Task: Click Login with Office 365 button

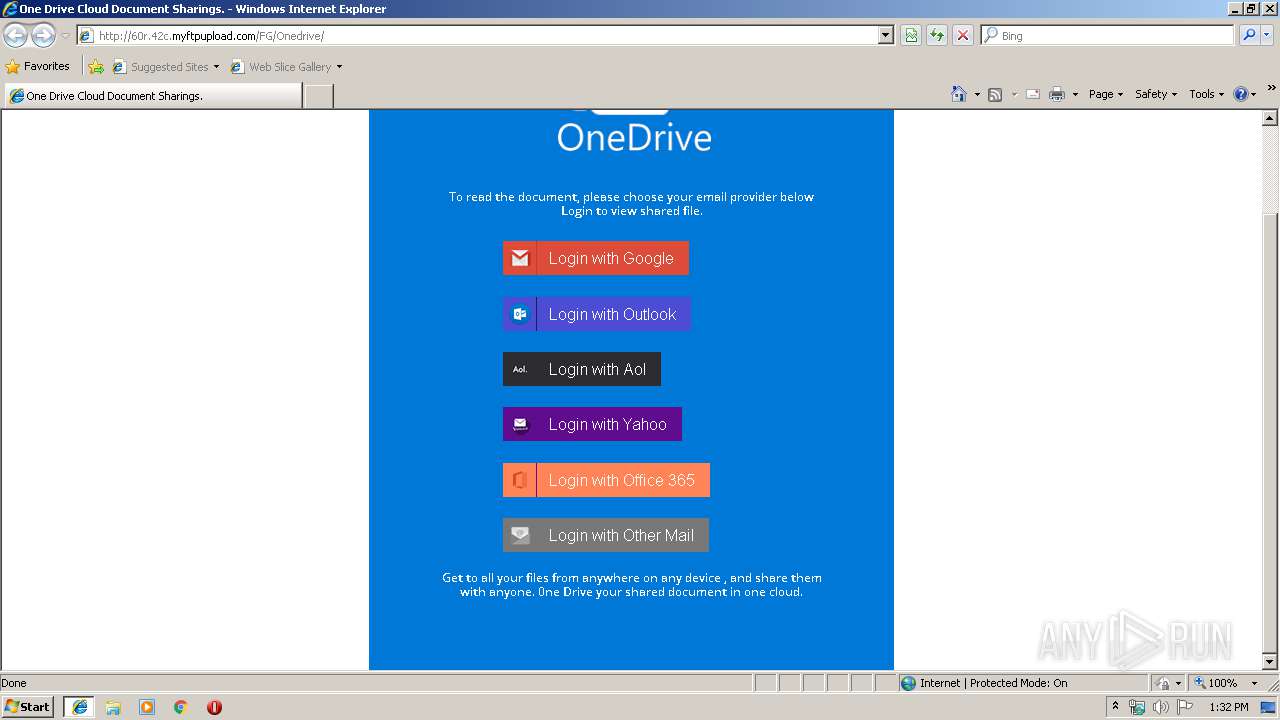Action: click(x=606, y=480)
